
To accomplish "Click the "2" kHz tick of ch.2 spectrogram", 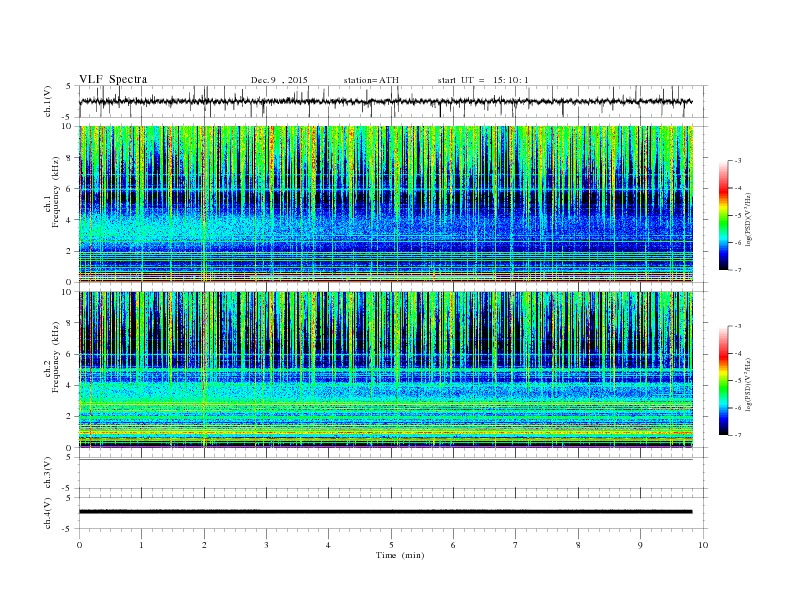I will (x=70, y=416).
